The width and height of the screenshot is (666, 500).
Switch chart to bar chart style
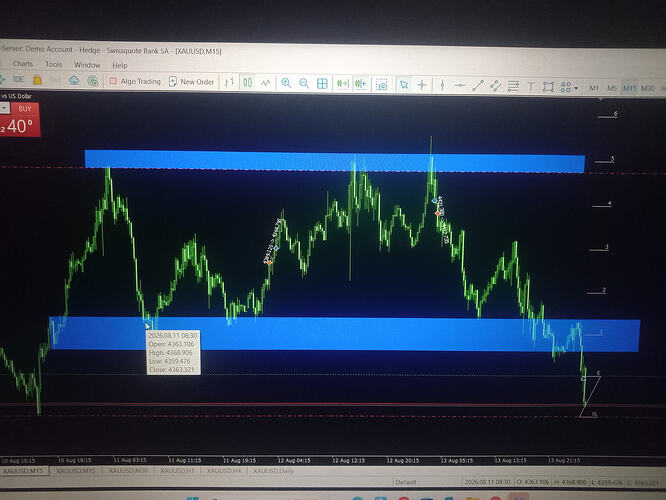click(229, 82)
